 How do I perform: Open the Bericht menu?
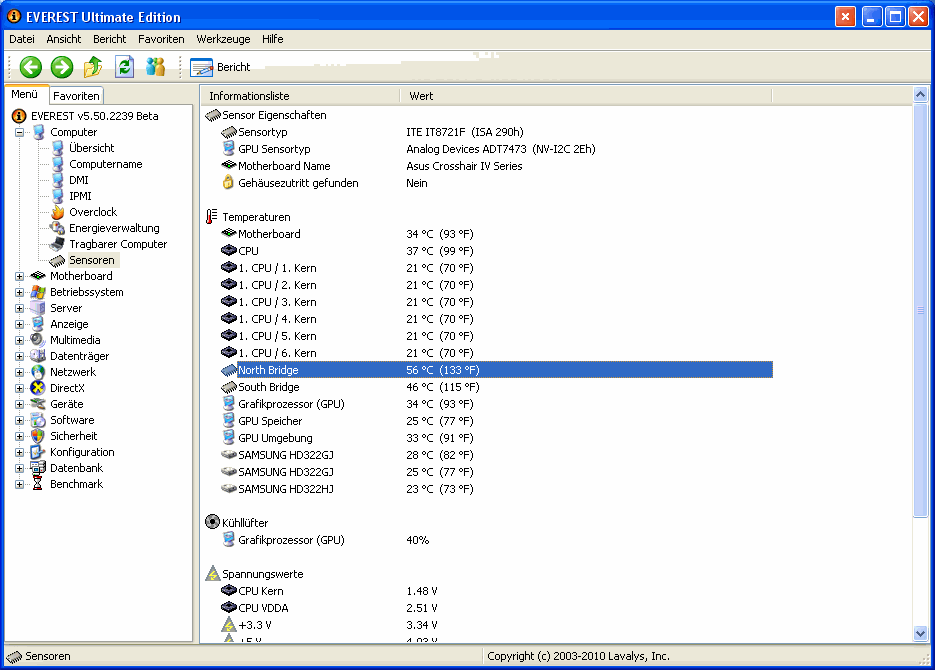pyautogui.click(x=110, y=39)
